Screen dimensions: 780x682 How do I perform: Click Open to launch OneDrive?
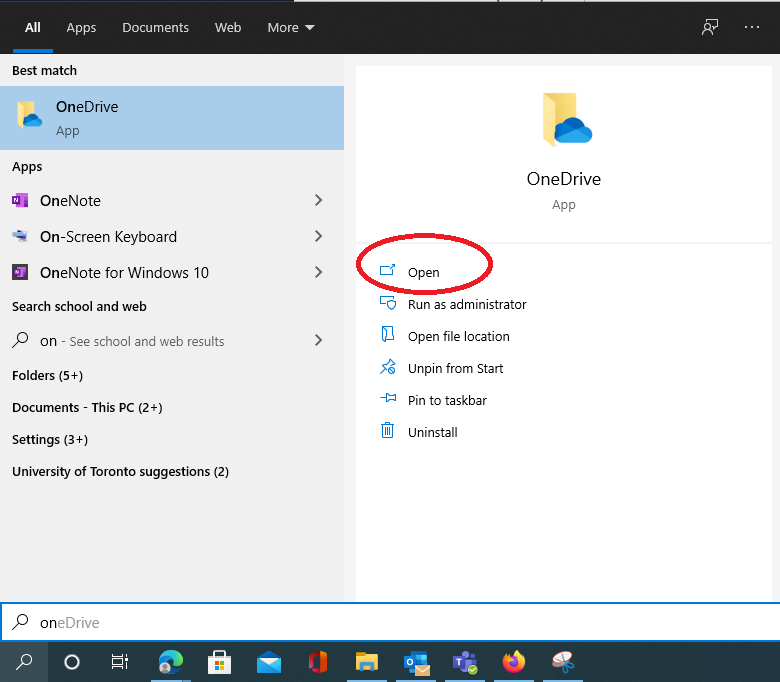[x=423, y=272]
